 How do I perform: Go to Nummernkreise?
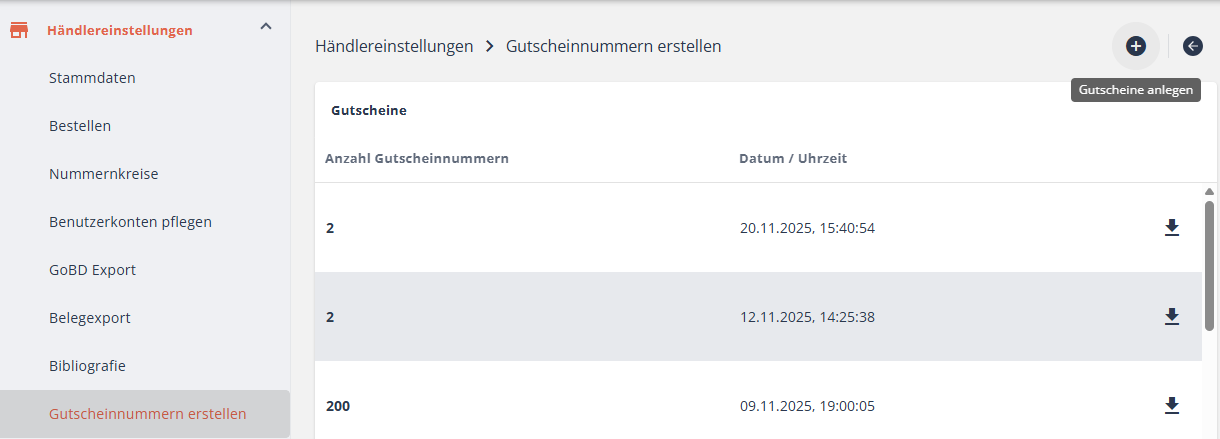[103, 174]
